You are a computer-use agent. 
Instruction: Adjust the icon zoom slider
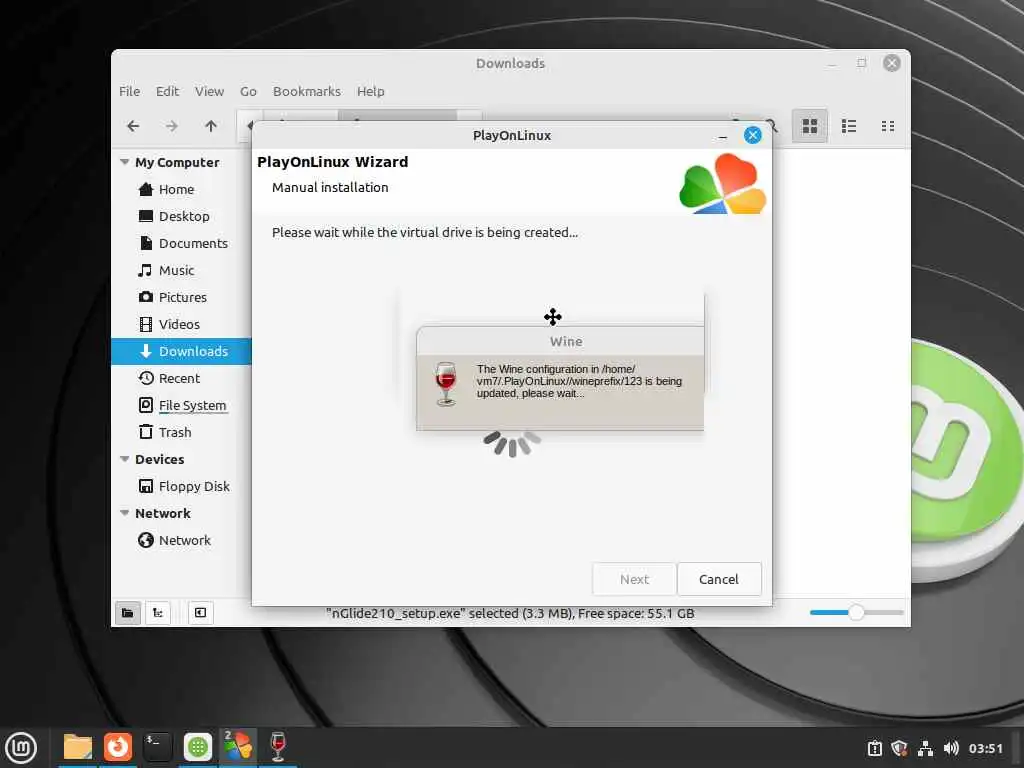[856, 613]
